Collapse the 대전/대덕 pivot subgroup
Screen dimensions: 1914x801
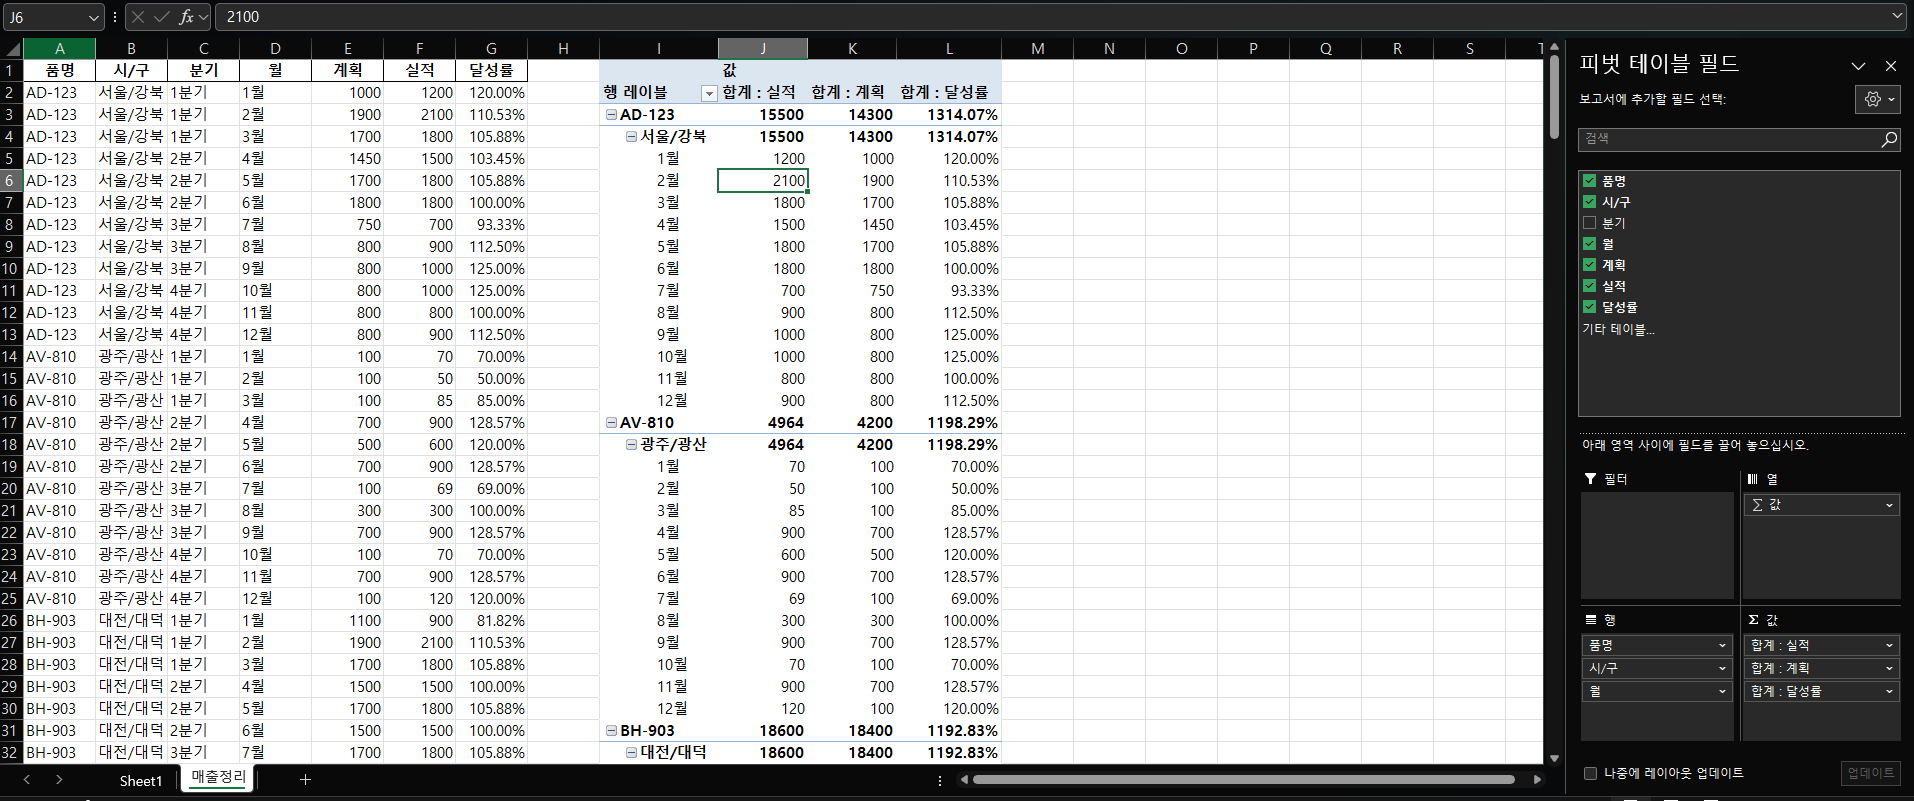tap(631, 753)
